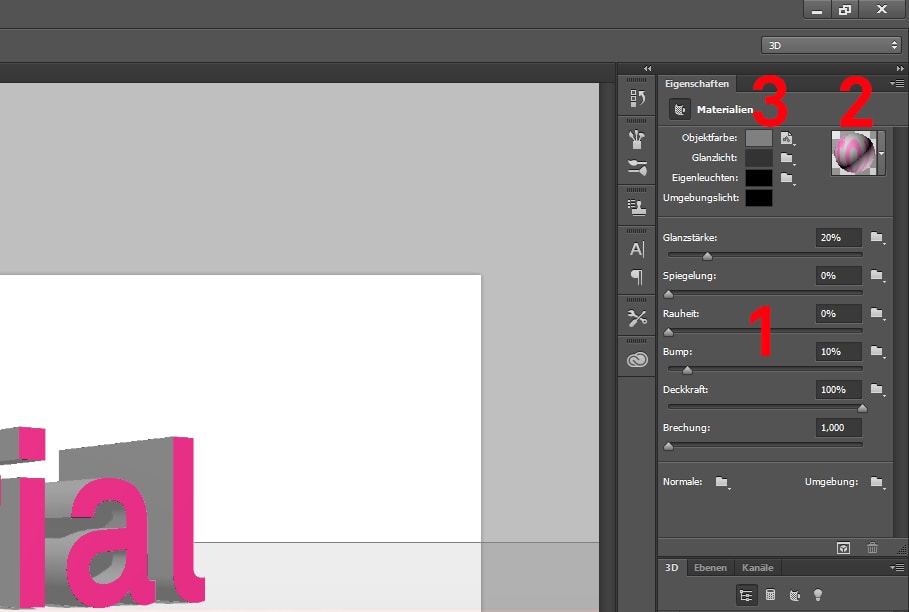The image size is (909, 612).
Task: Click the Umgebung texture folder button
Action: tap(876, 482)
